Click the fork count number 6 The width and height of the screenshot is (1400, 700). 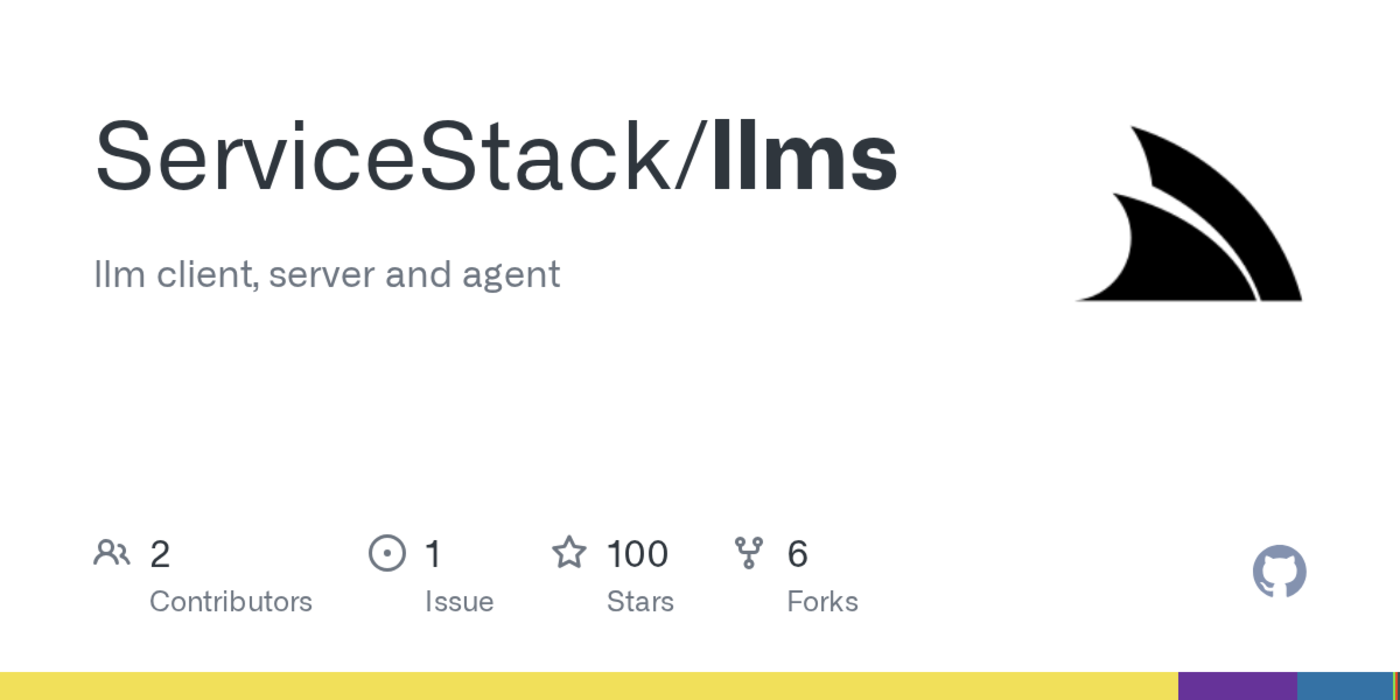coord(797,554)
